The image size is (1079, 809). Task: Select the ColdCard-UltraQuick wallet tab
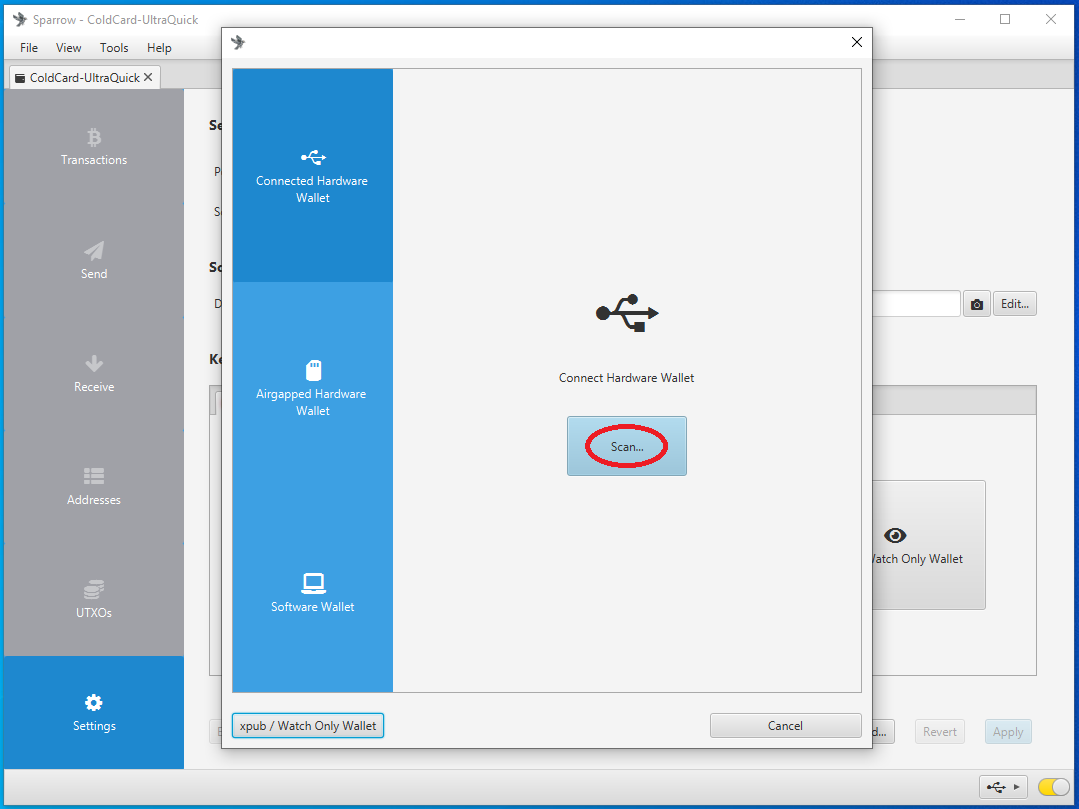(85, 78)
